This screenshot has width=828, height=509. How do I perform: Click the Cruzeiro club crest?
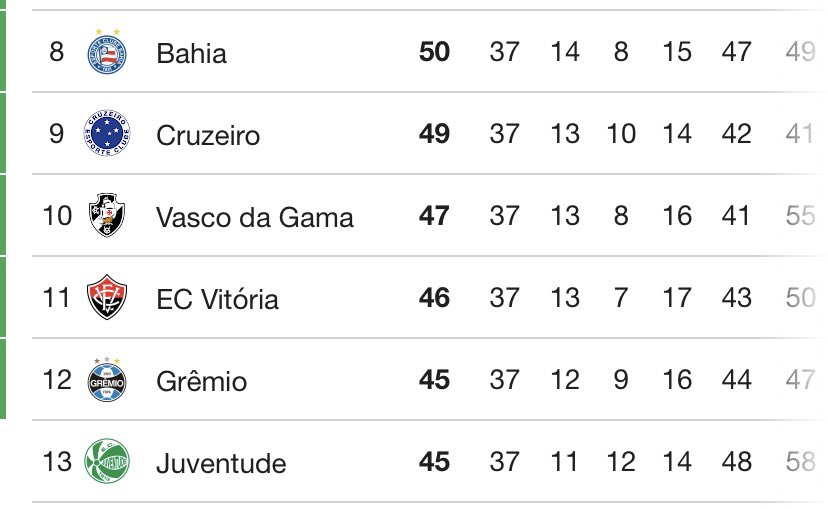pos(107,134)
